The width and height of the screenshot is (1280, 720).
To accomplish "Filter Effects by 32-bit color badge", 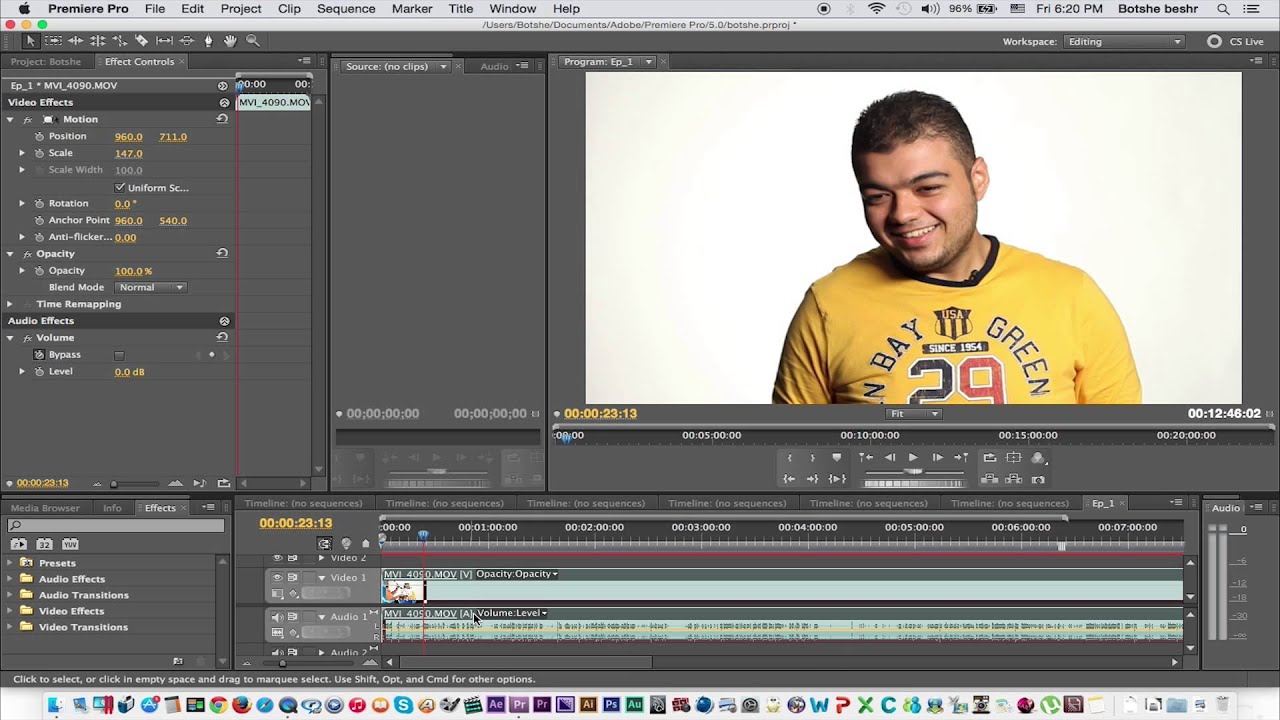I will tap(44, 544).
